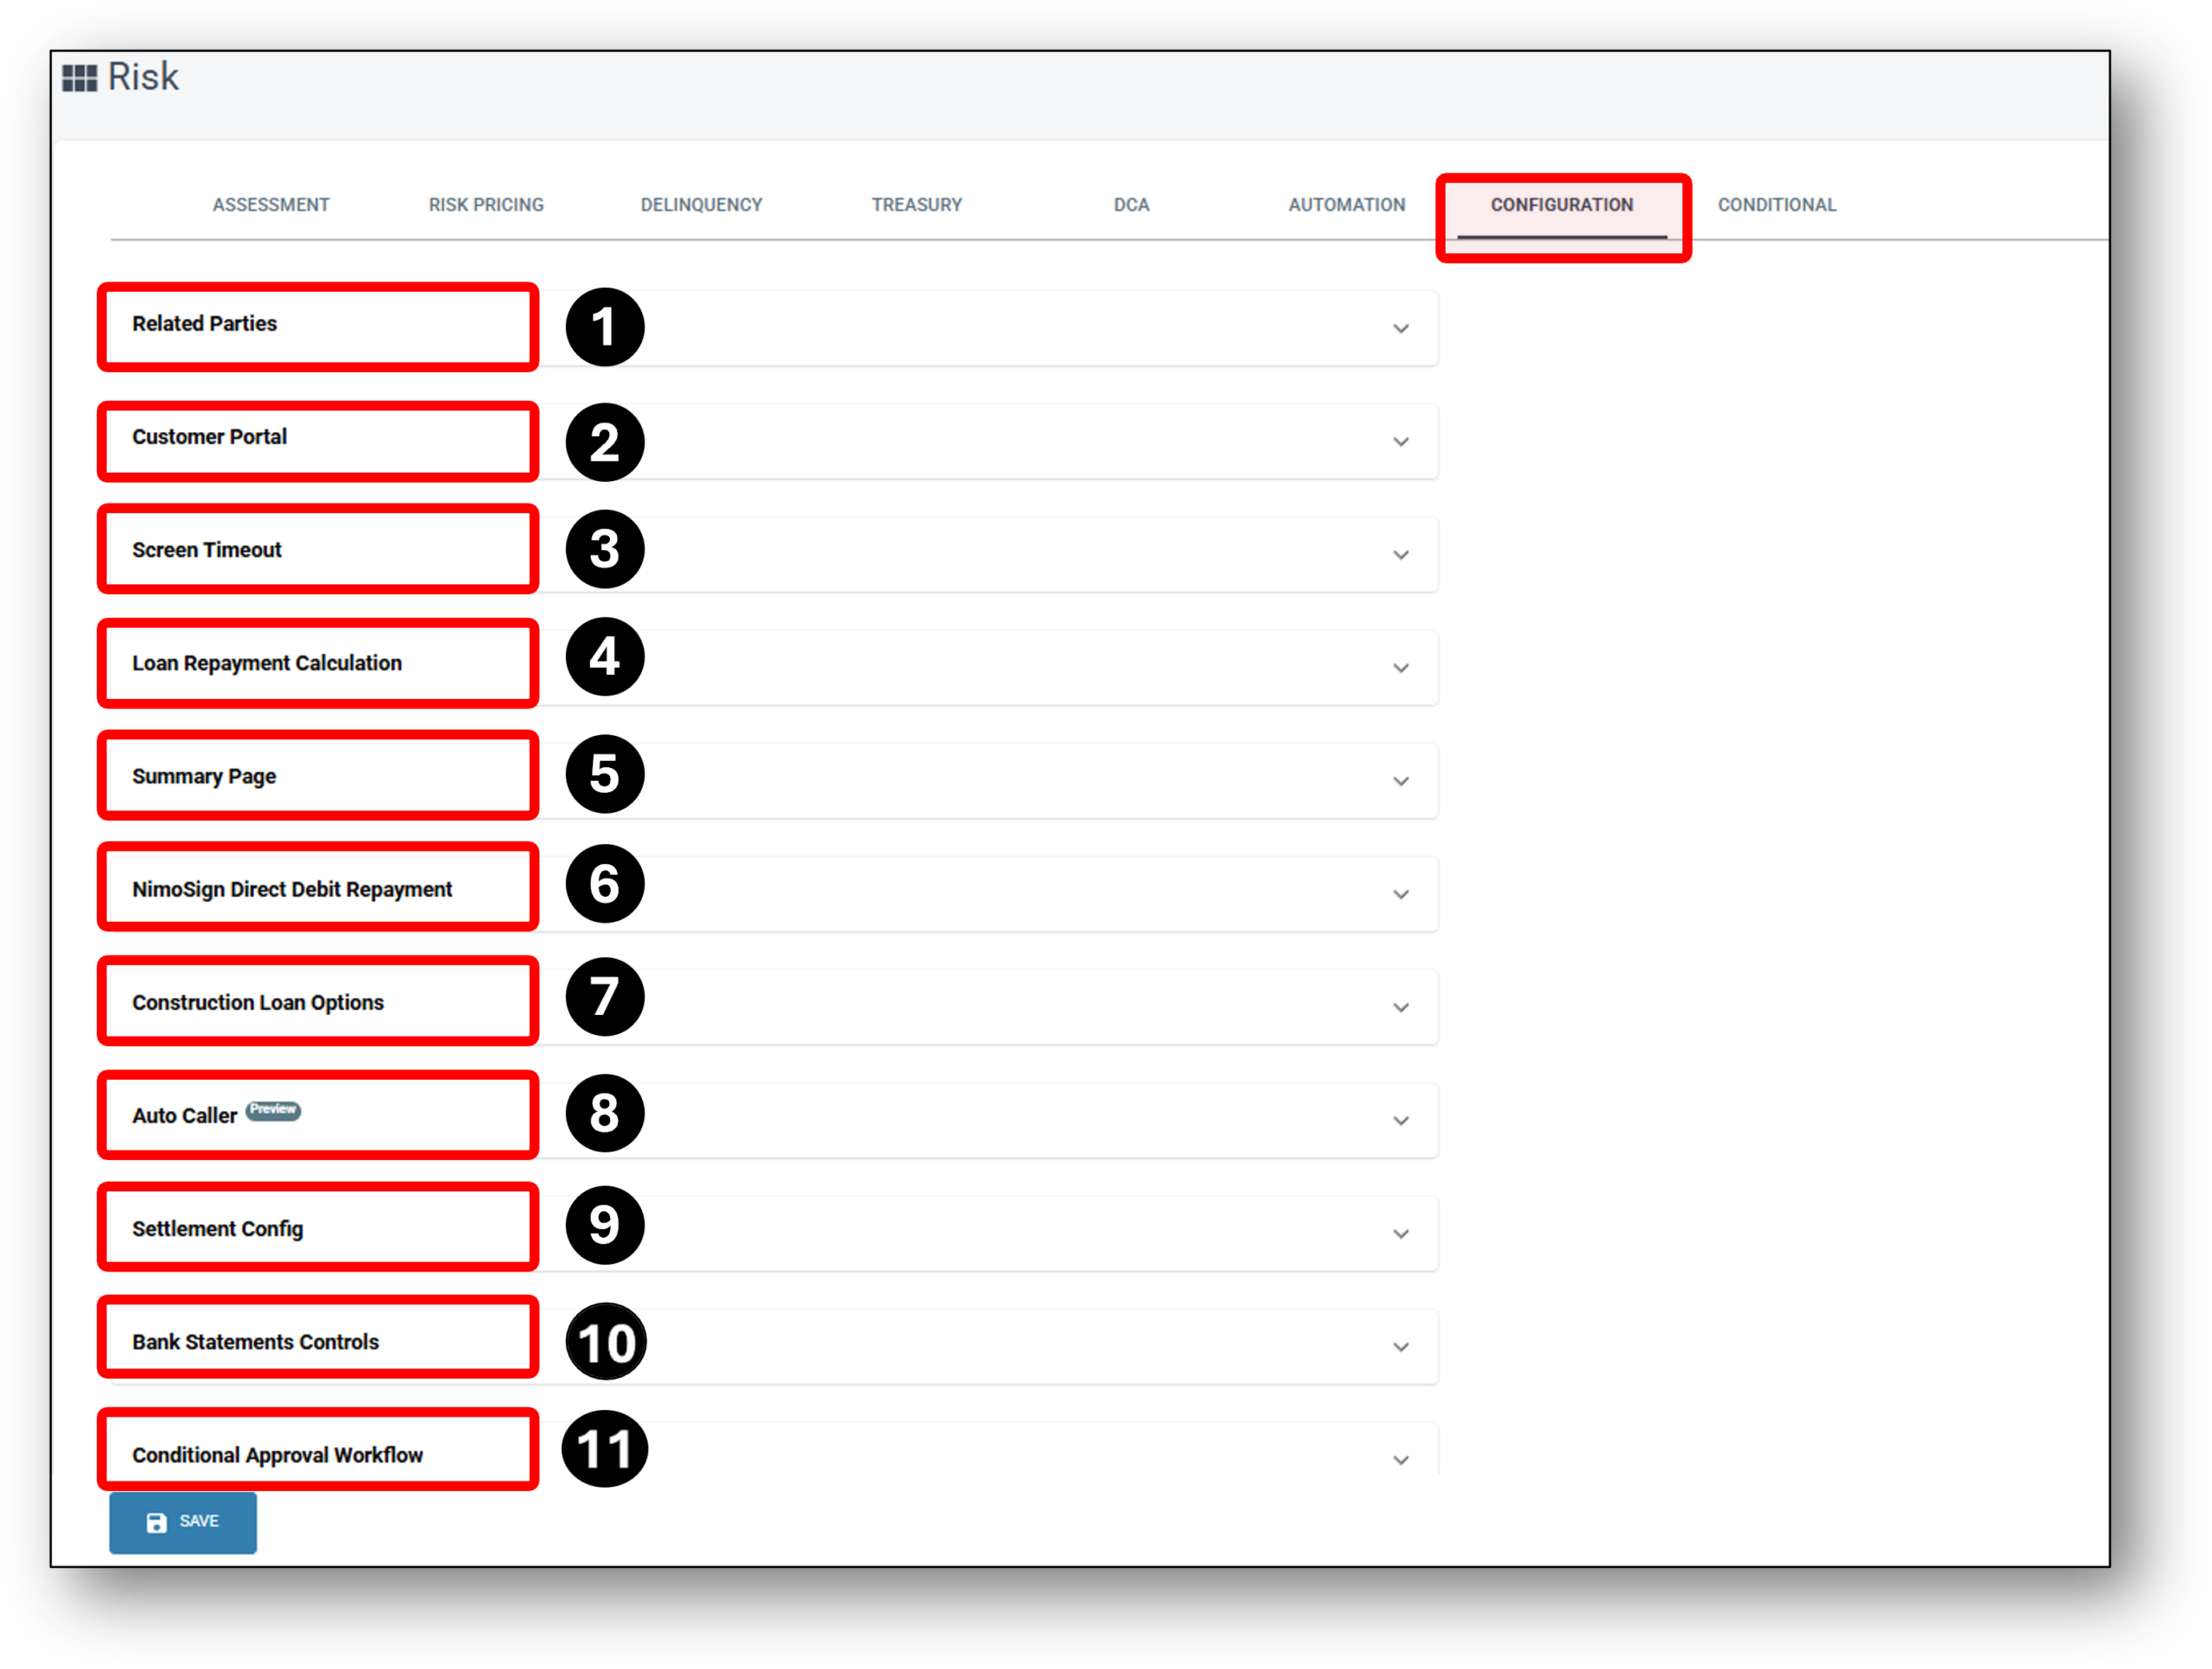Image resolution: width=2212 pixels, height=1669 pixels.
Task: Expand Construction Loan Options chevron
Action: (x=1400, y=1007)
